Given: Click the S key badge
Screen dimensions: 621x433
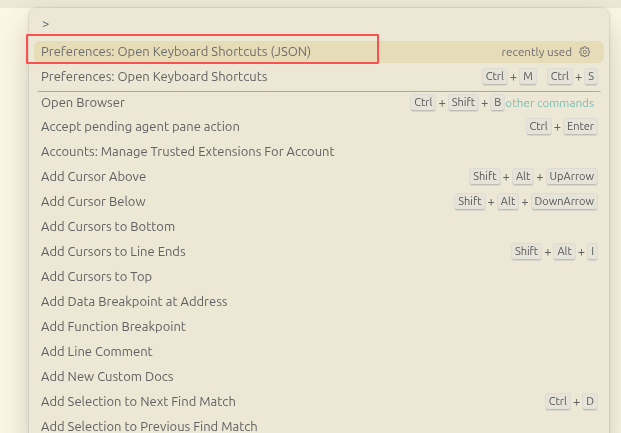Looking at the screenshot, I should coord(591,76).
